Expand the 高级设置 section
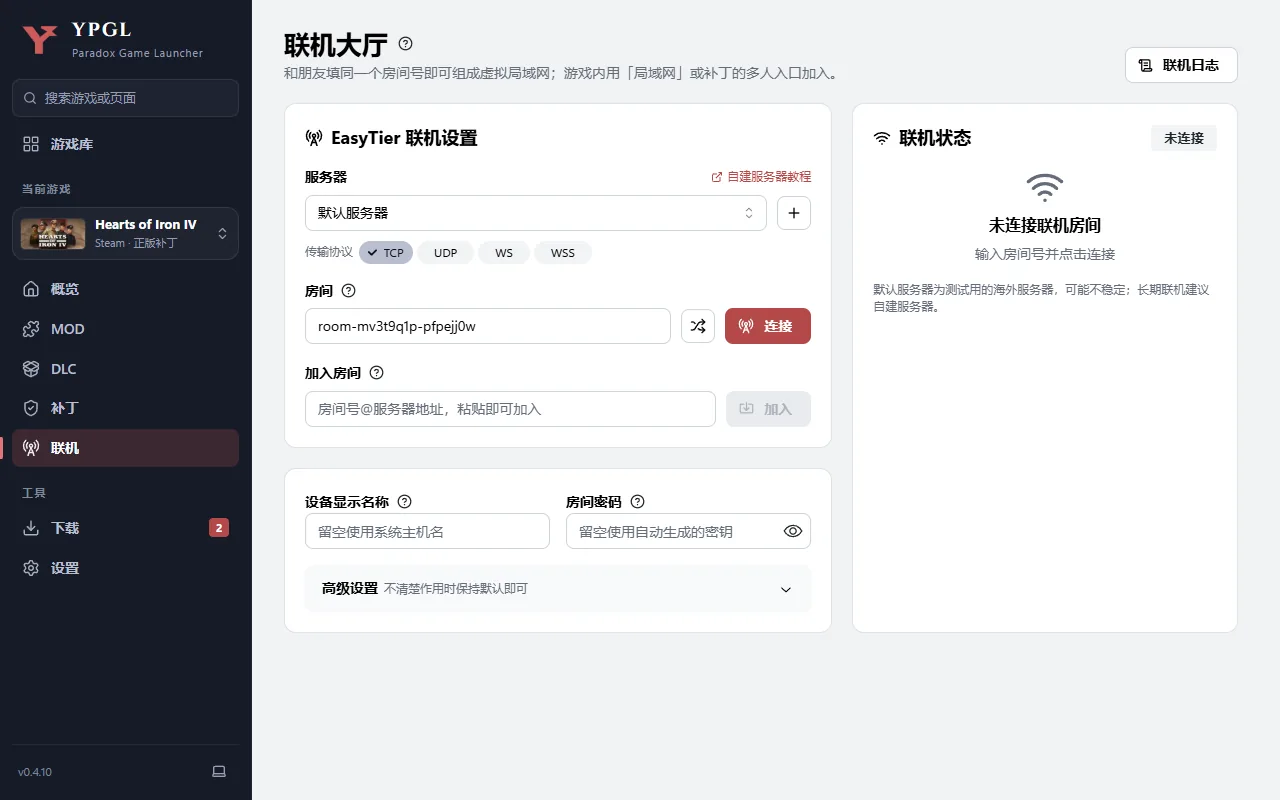 point(558,589)
